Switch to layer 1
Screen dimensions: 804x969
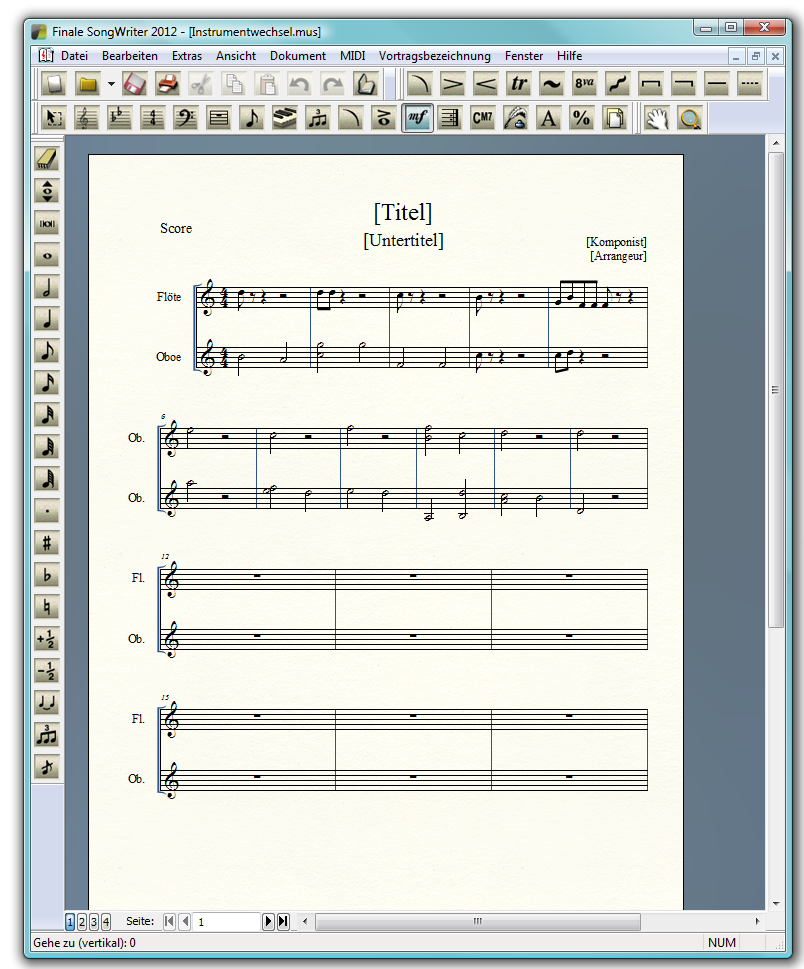70,922
